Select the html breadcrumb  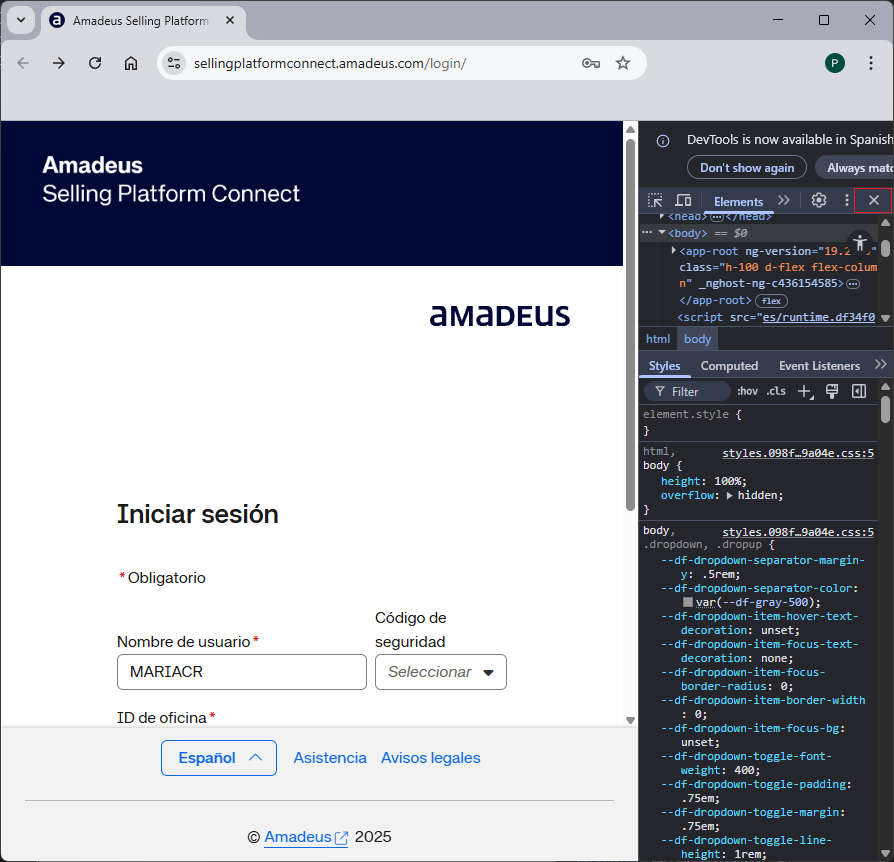tap(658, 339)
